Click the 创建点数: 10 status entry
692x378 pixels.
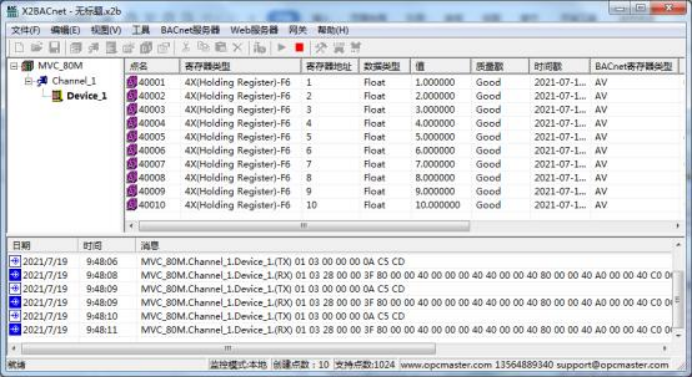[301, 364]
